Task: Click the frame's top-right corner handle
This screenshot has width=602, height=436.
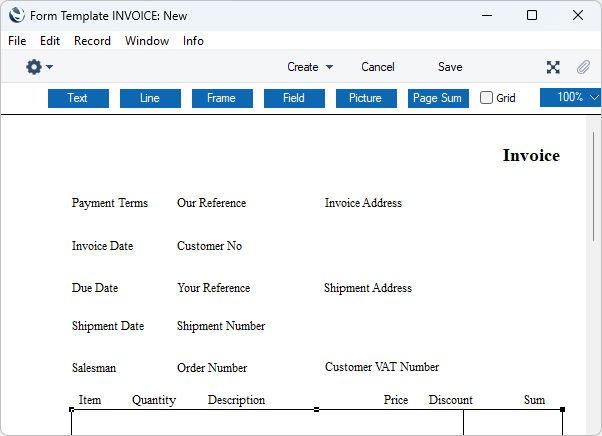Action: click(x=562, y=410)
